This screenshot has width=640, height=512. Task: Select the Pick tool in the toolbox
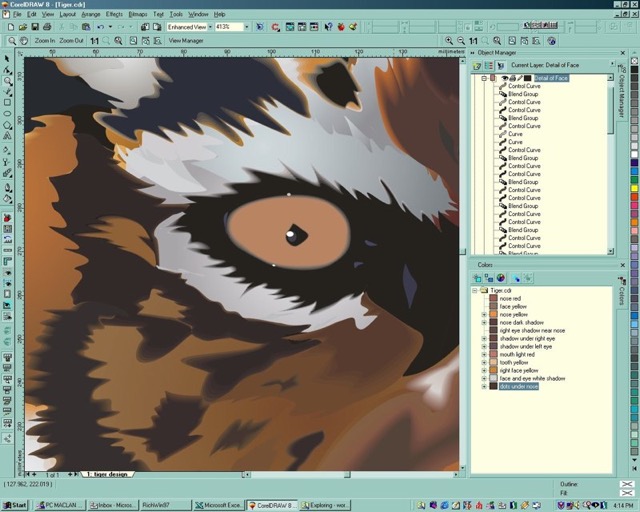(7, 59)
